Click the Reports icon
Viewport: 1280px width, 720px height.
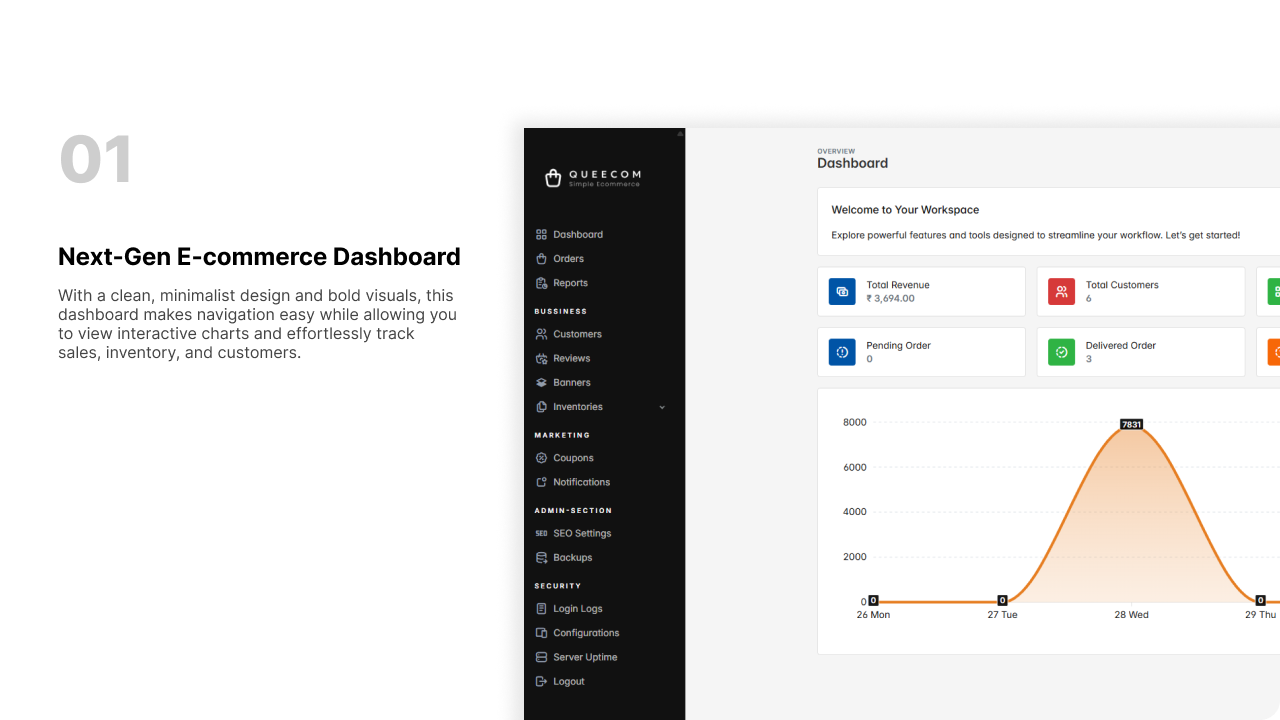click(541, 283)
